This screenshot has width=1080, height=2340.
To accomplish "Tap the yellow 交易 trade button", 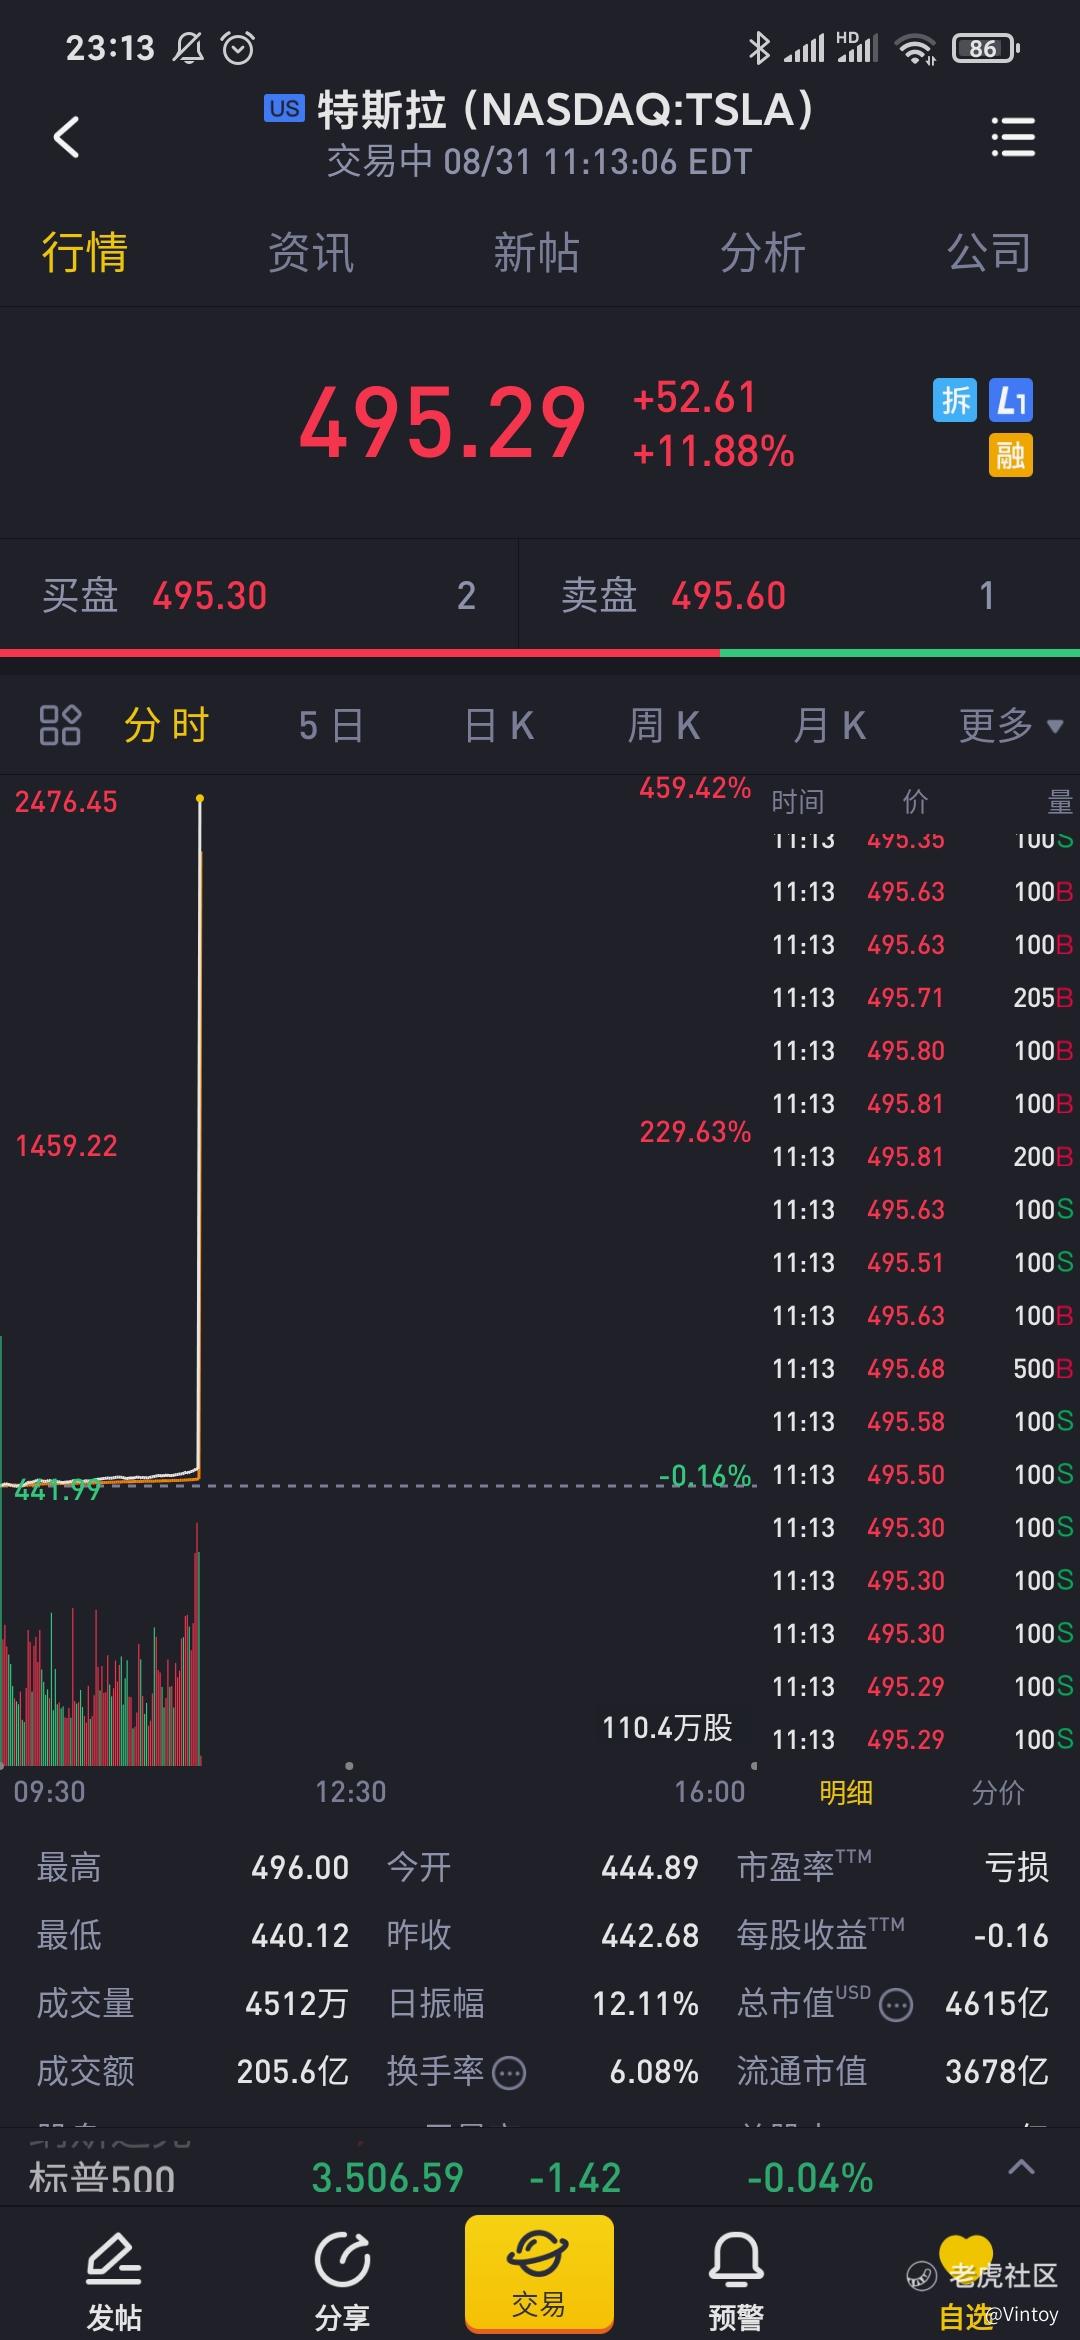I will [x=539, y=2273].
